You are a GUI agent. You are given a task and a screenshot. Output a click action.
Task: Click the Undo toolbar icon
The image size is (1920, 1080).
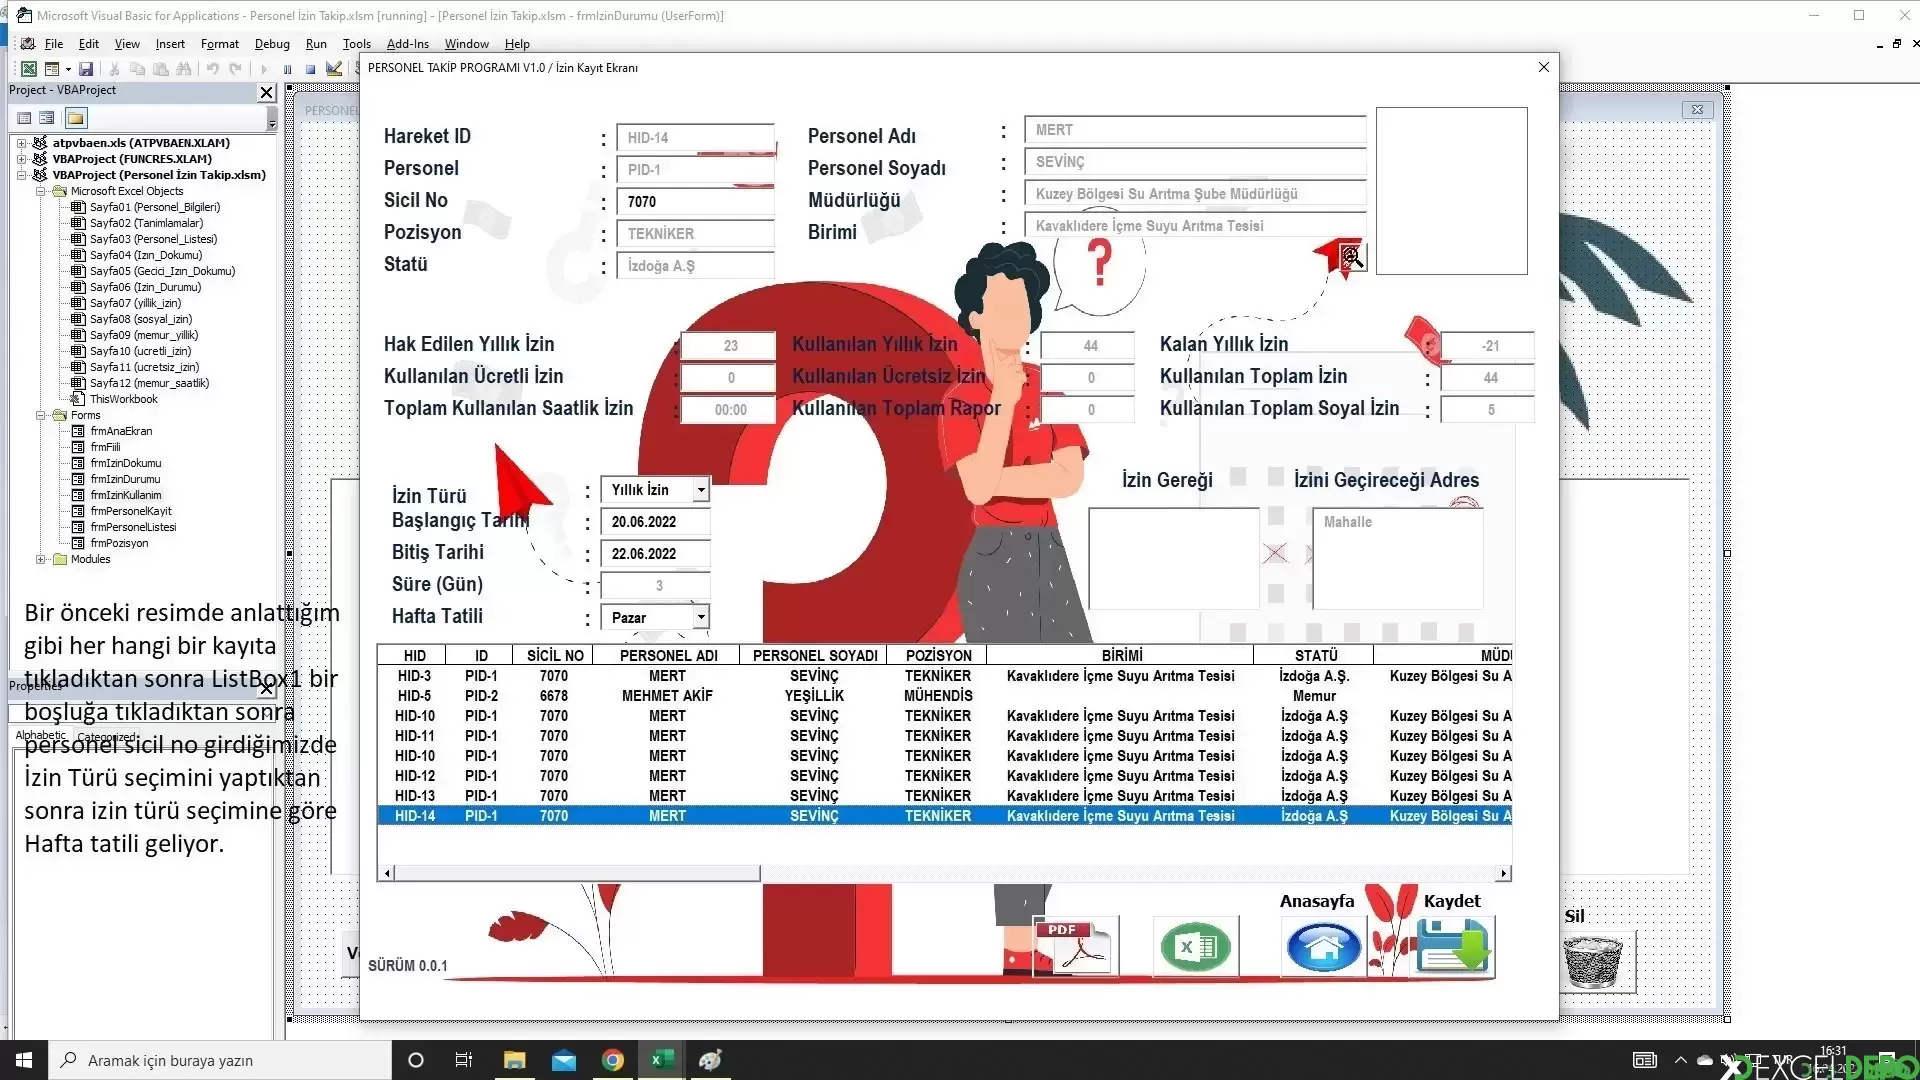(212, 69)
